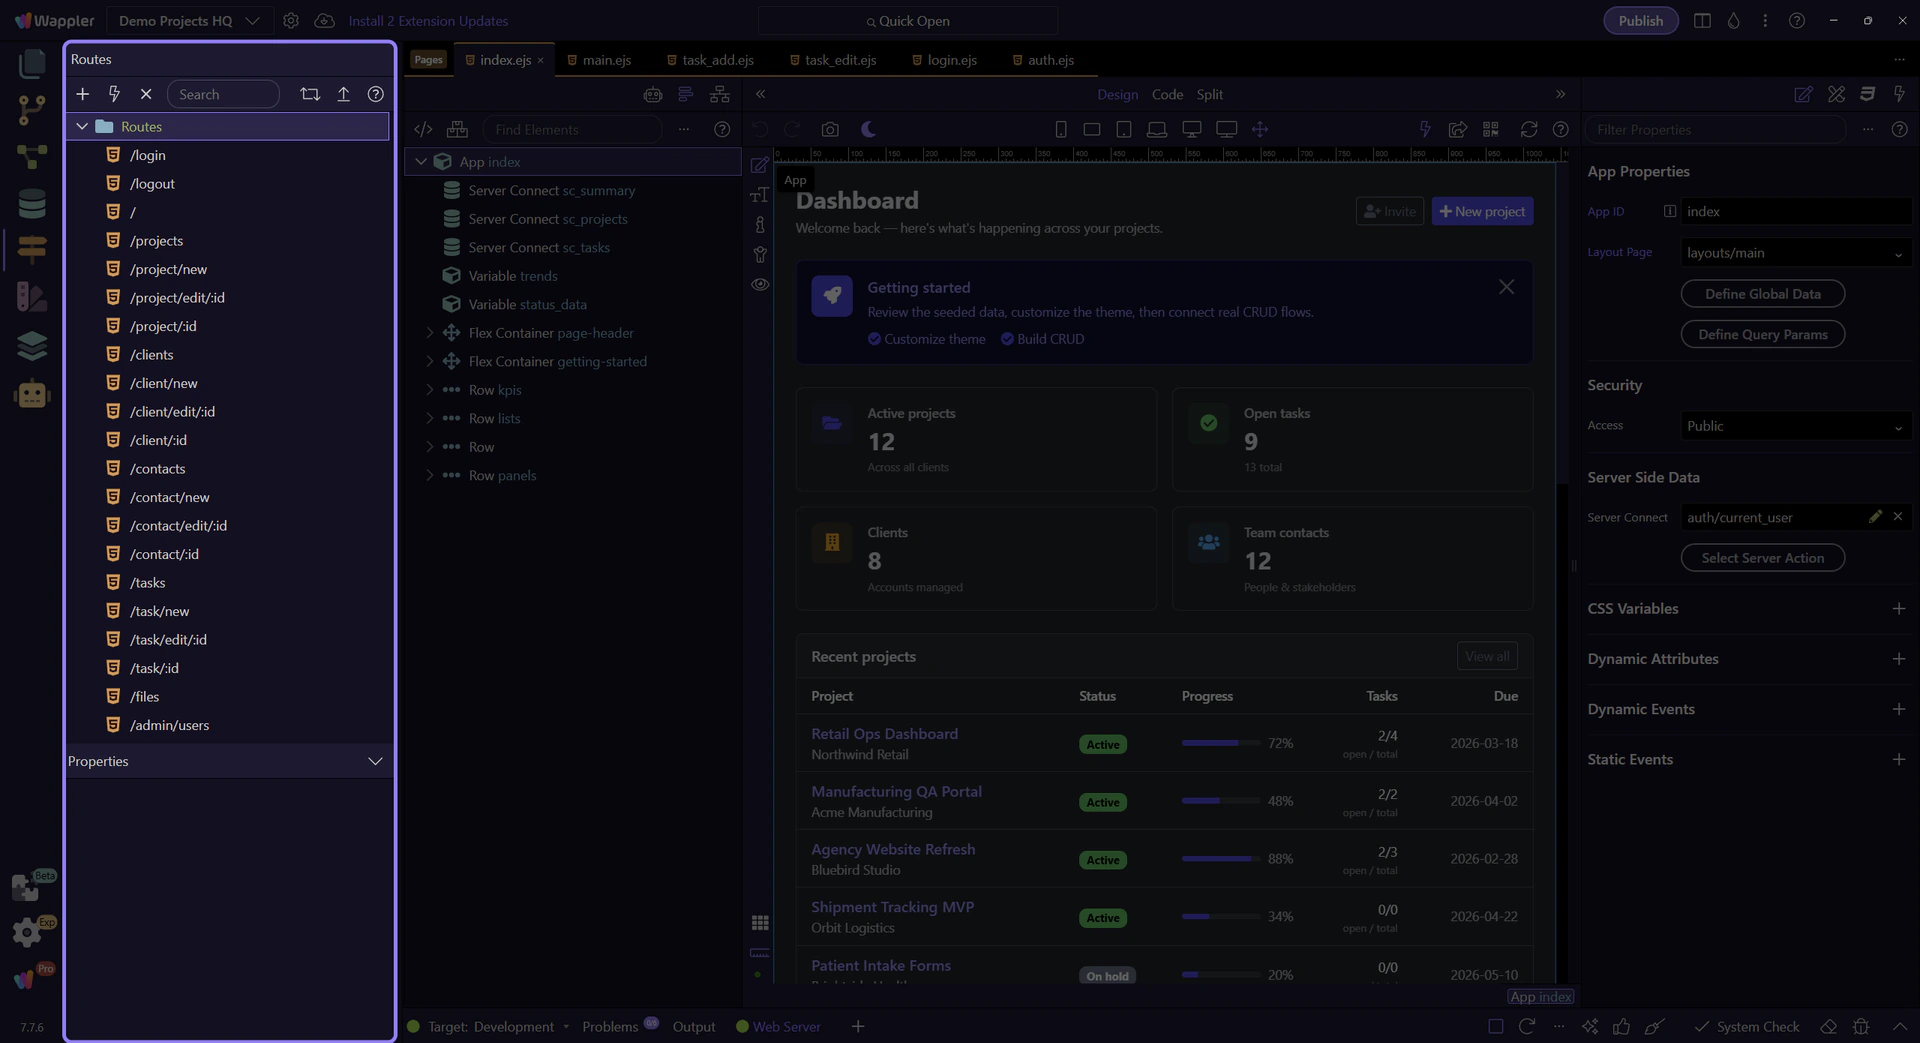Click Retail Ops Dashboard progress bar
The image size is (1920, 1043).
1220,743
